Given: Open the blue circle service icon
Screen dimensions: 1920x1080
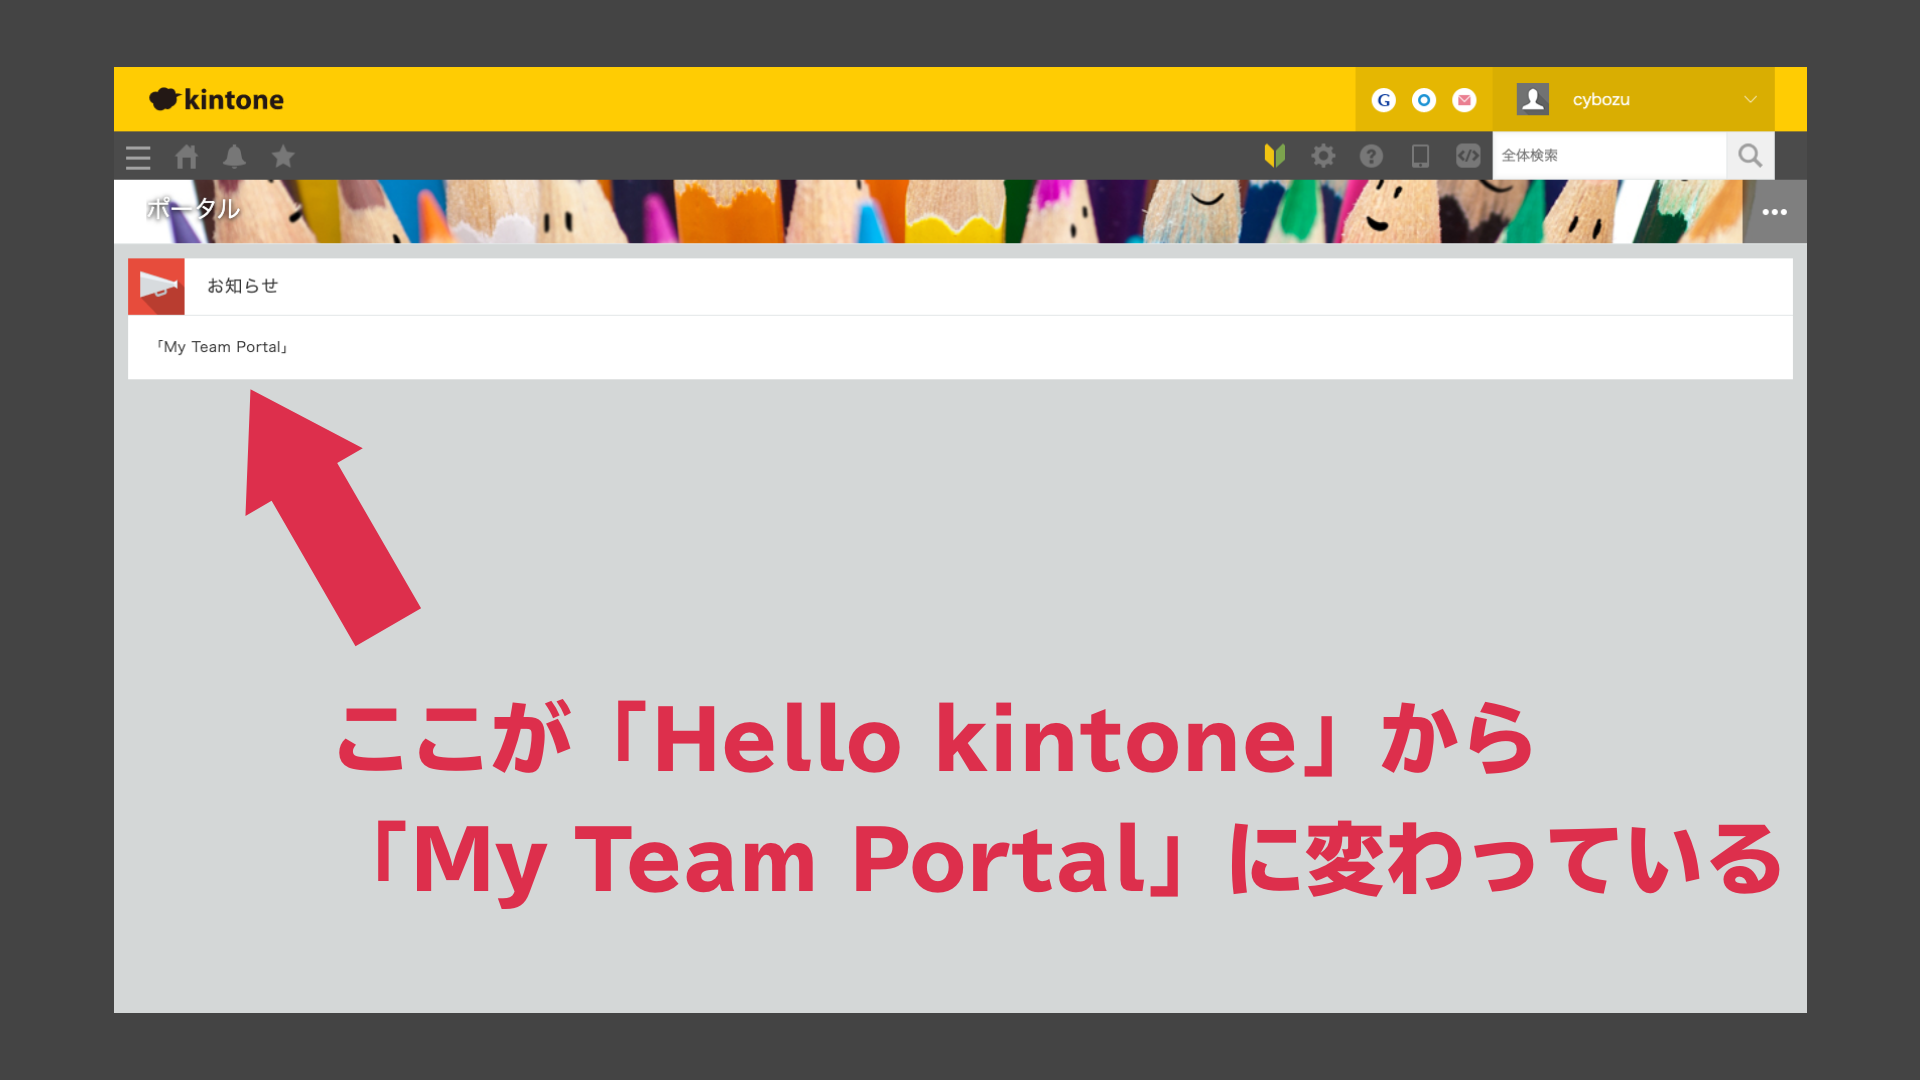Looking at the screenshot, I should click(1424, 100).
